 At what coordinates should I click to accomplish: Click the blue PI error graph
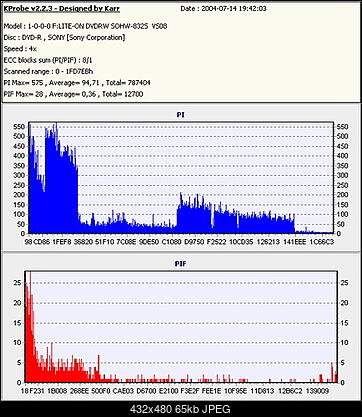coord(181,178)
